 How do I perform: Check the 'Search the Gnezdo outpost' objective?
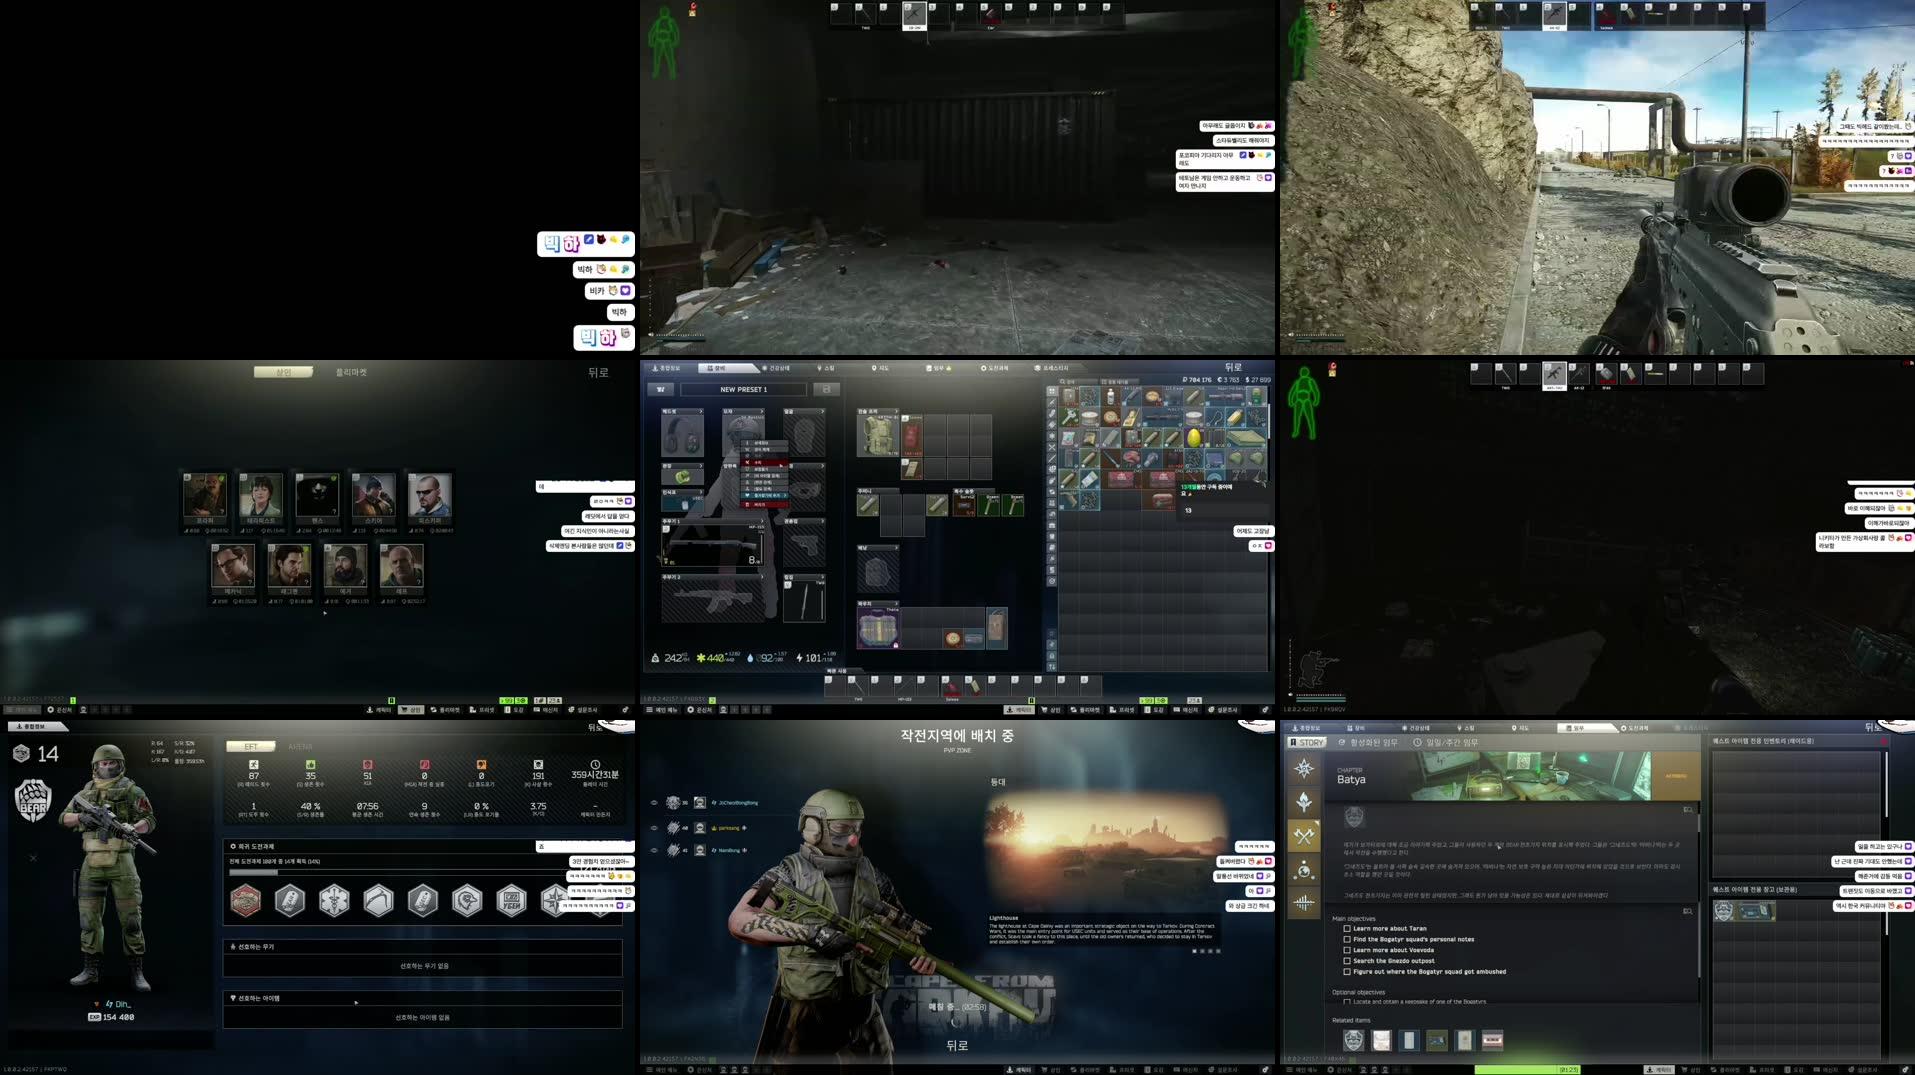[1347, 960]
